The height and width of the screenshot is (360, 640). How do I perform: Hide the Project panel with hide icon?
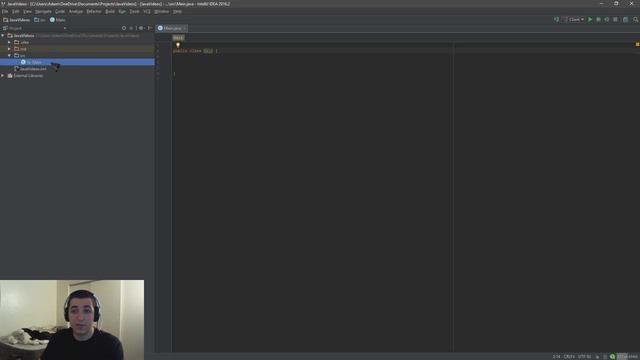[149, 28]
